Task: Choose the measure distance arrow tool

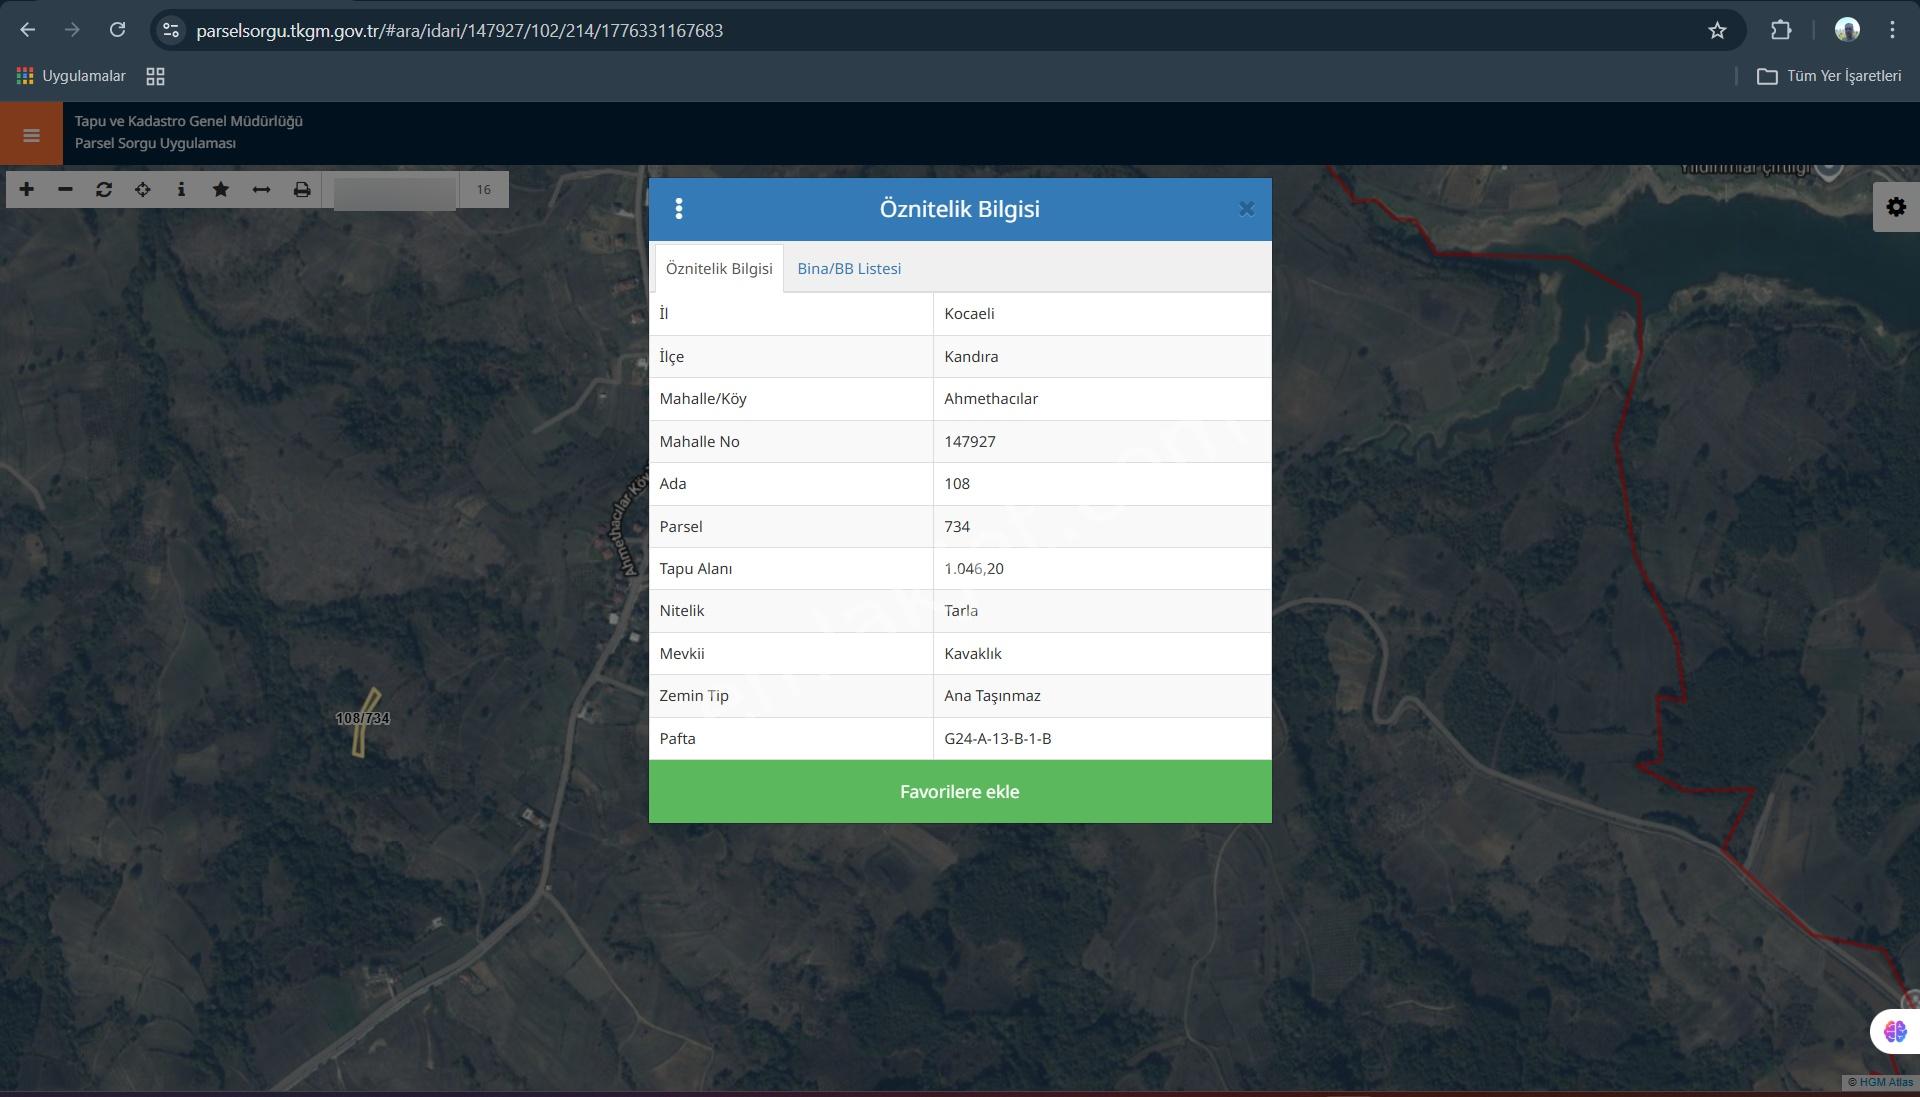Action: (261, 190)
